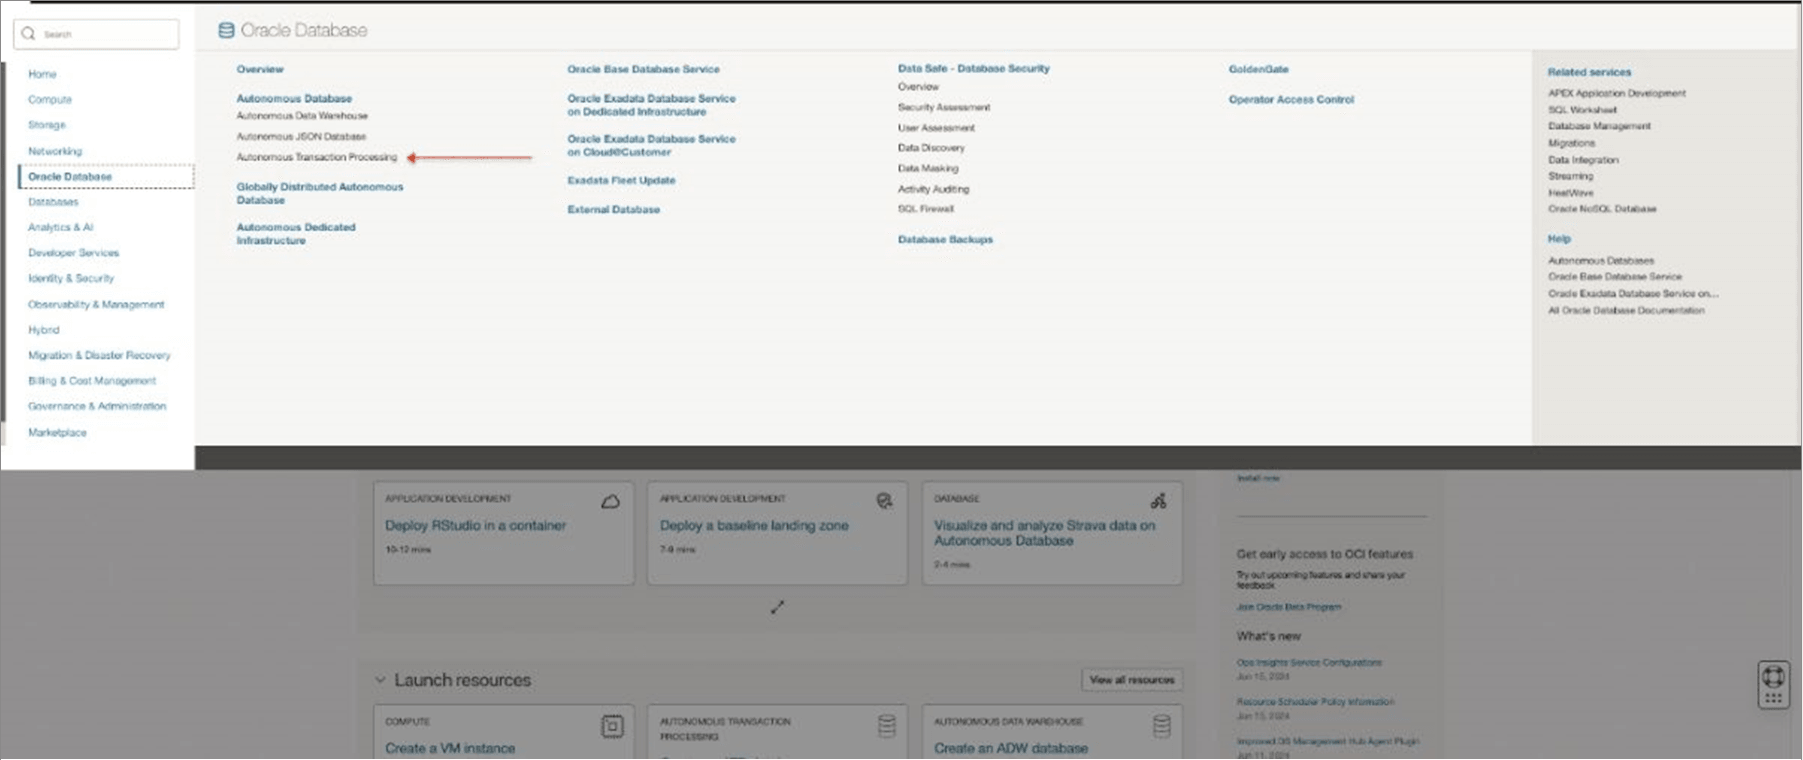The height and width of the screenshot is (760, 1803).
Task: Open SQL Worksheet related service
Action: click(x=1582, y=110)
